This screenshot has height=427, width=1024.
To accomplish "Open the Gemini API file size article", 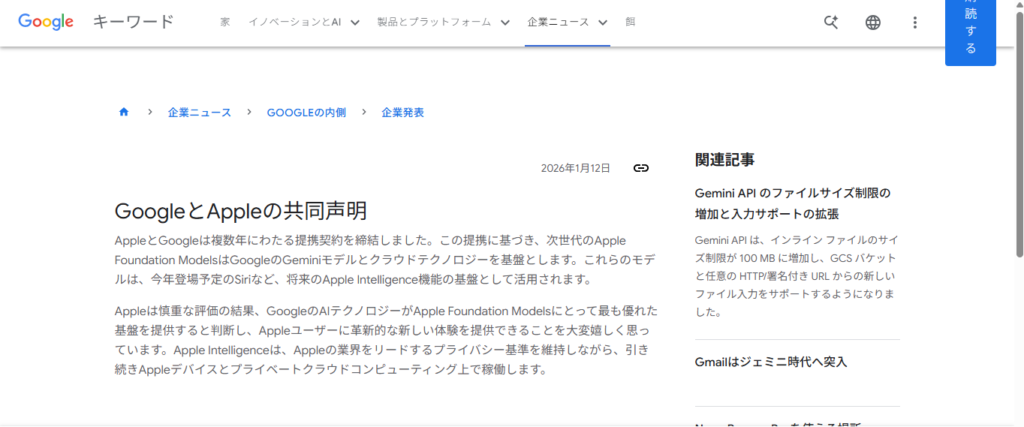I will point(792,203).
